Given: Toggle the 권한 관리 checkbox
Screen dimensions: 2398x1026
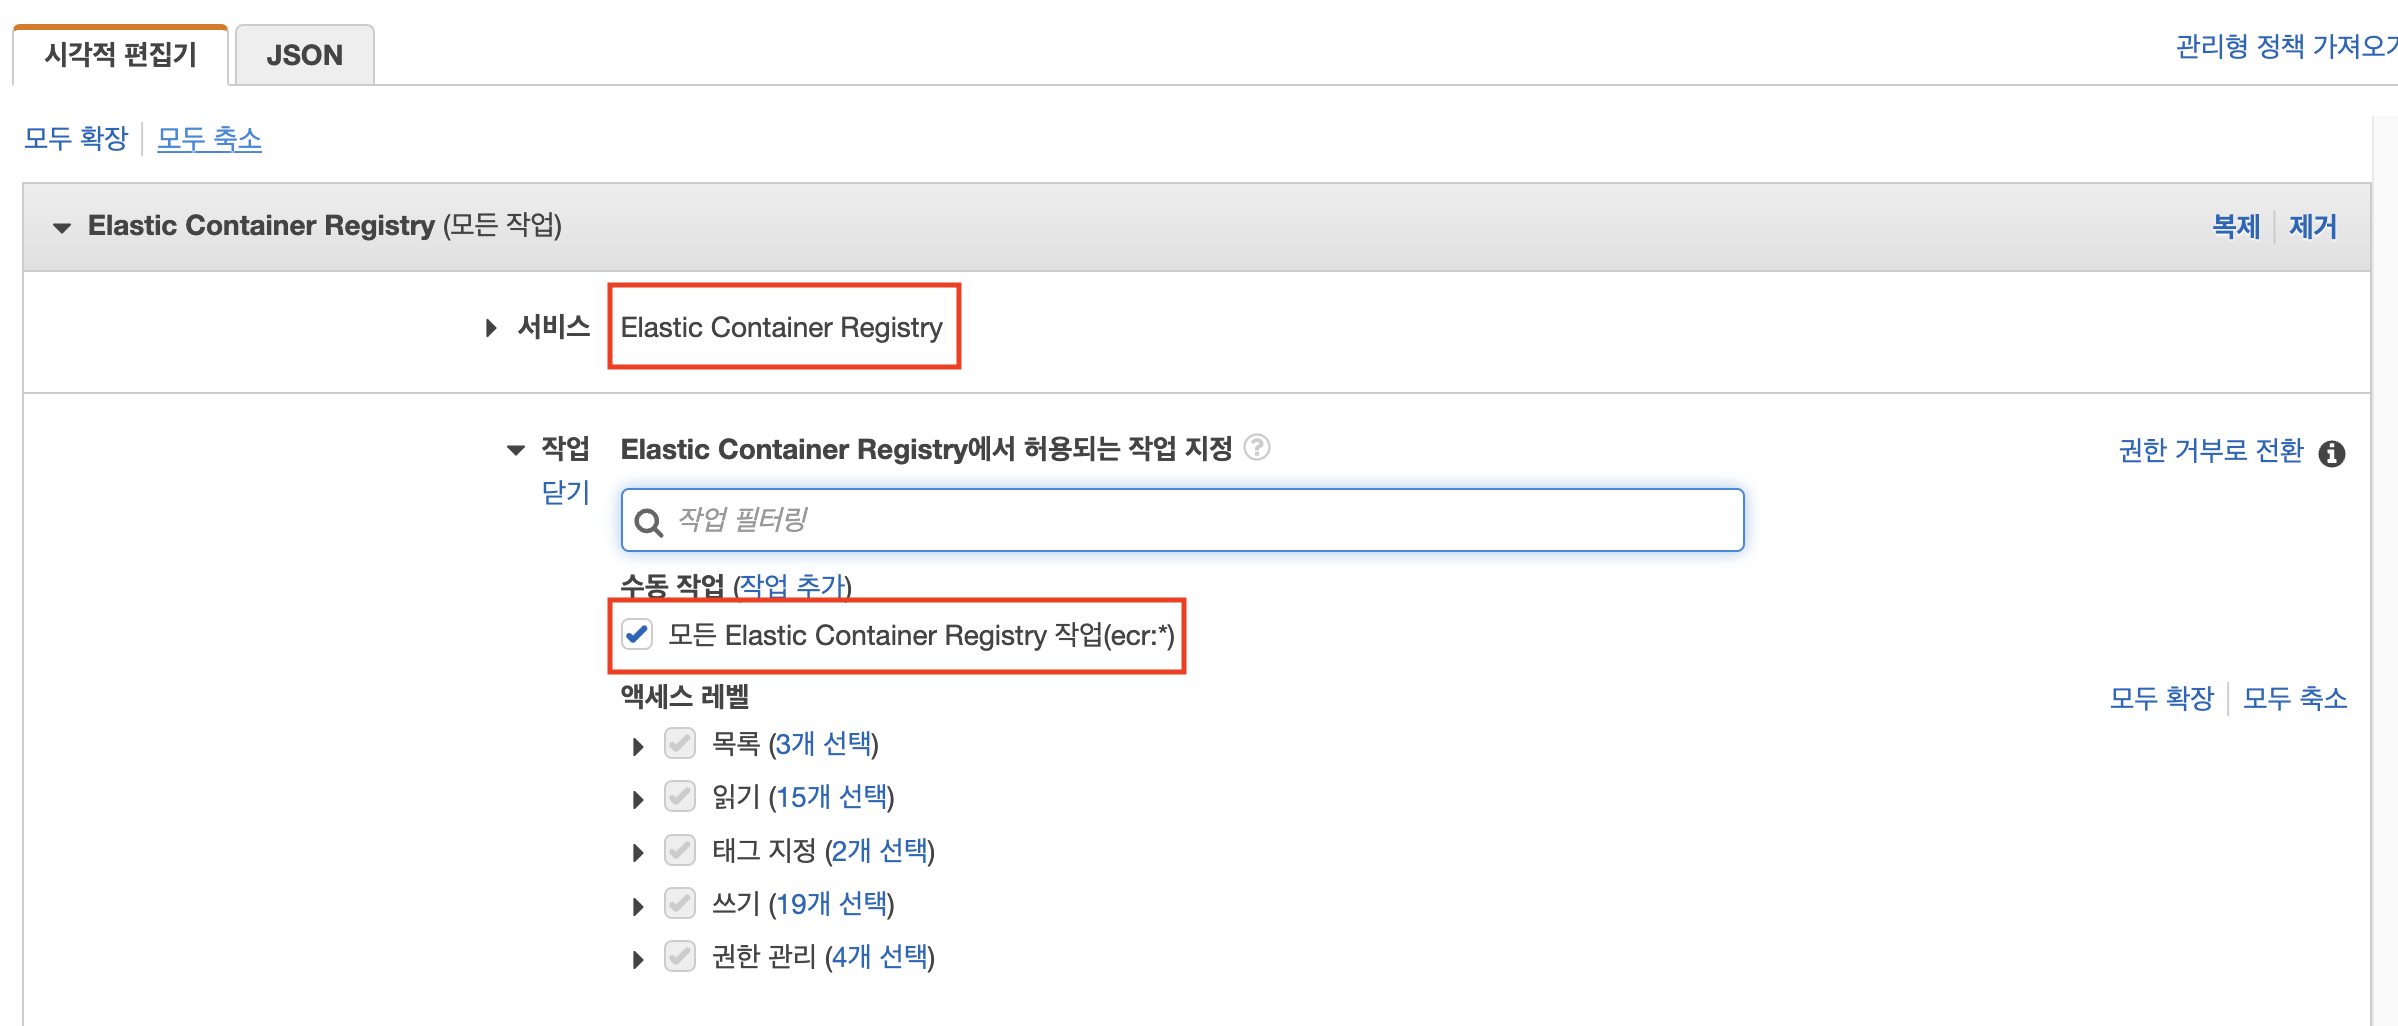Looking at the screenshot, I should (x=680, y=956).
